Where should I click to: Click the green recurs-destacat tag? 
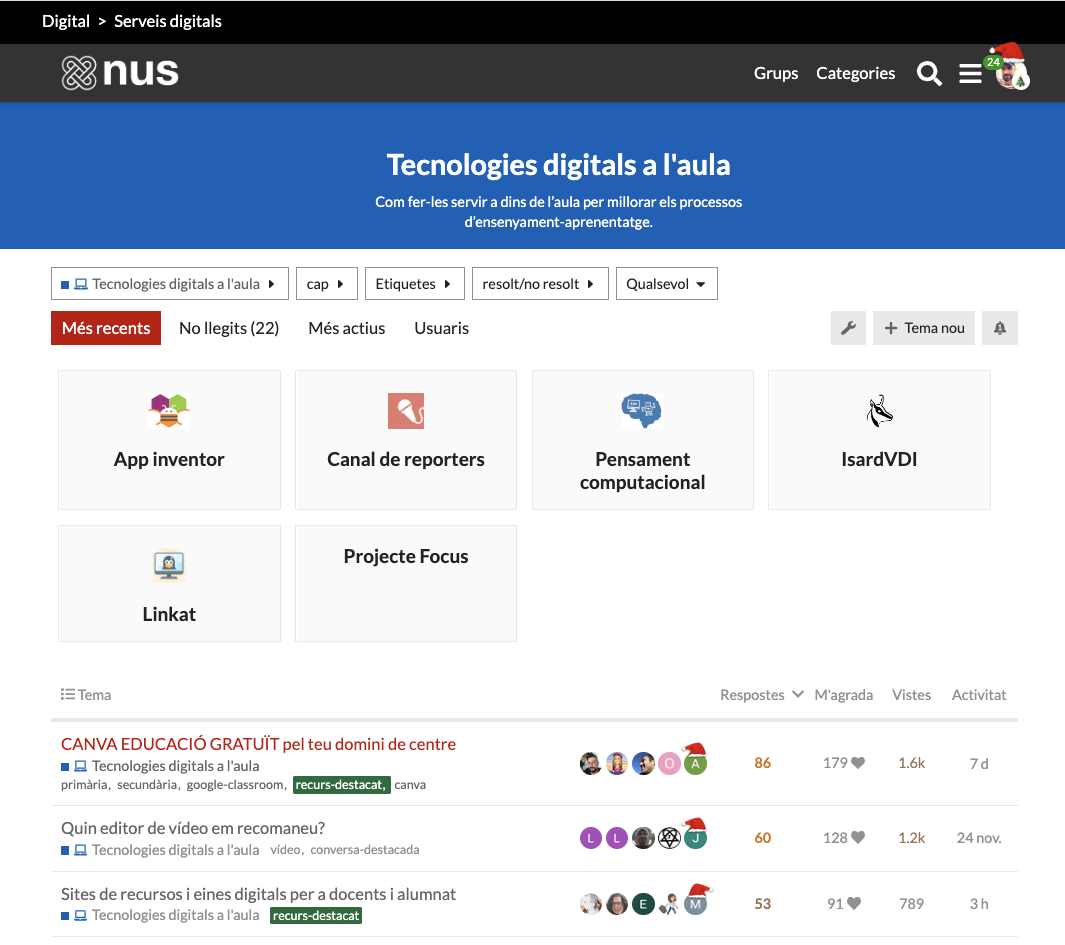coord(341,785)
